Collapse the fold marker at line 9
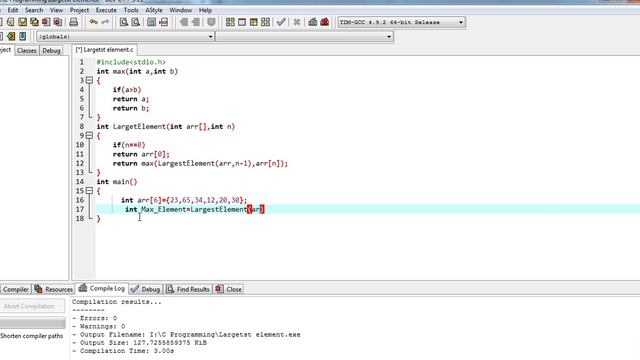Viewport: 640px width, 360px height. point(89,136)
